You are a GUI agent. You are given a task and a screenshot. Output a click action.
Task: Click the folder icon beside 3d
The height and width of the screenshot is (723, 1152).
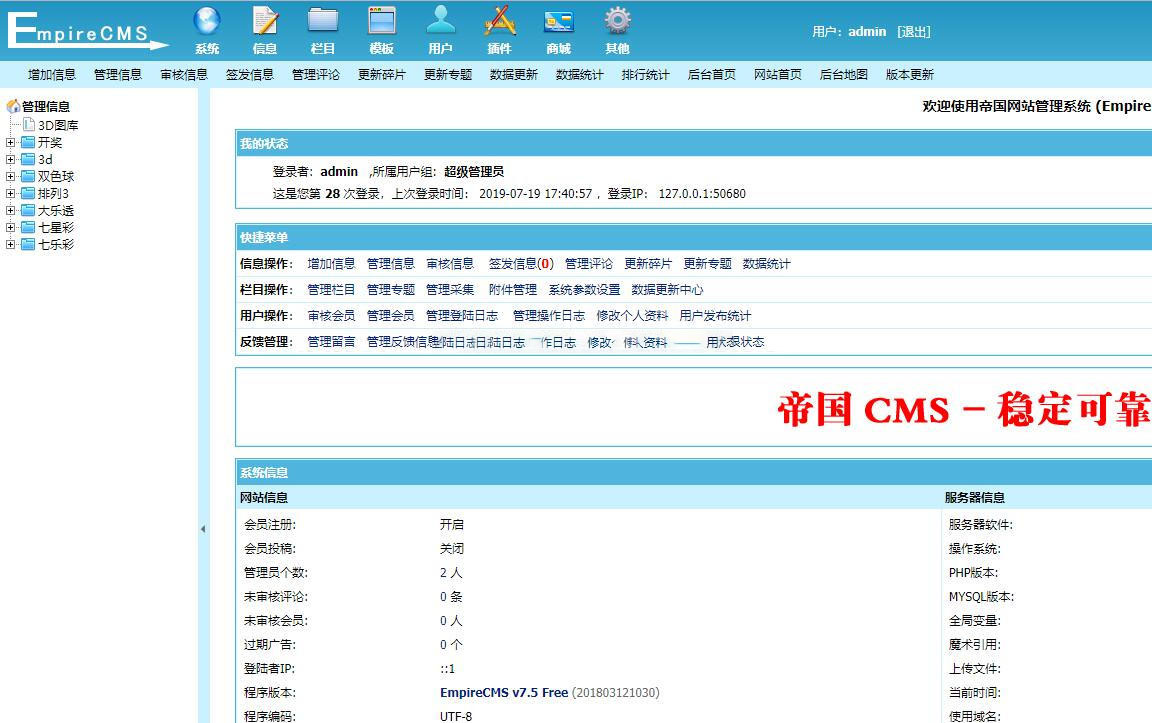28,159
